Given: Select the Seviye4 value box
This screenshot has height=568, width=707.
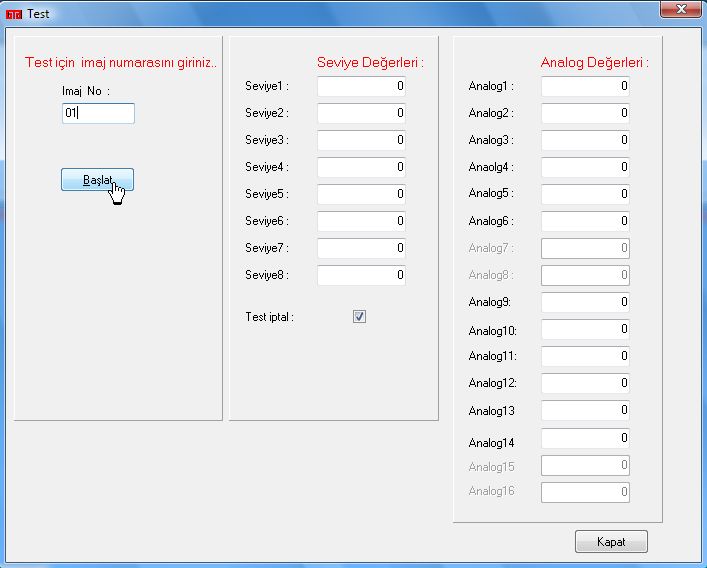Looking at the screenshot, I should 361,168.
